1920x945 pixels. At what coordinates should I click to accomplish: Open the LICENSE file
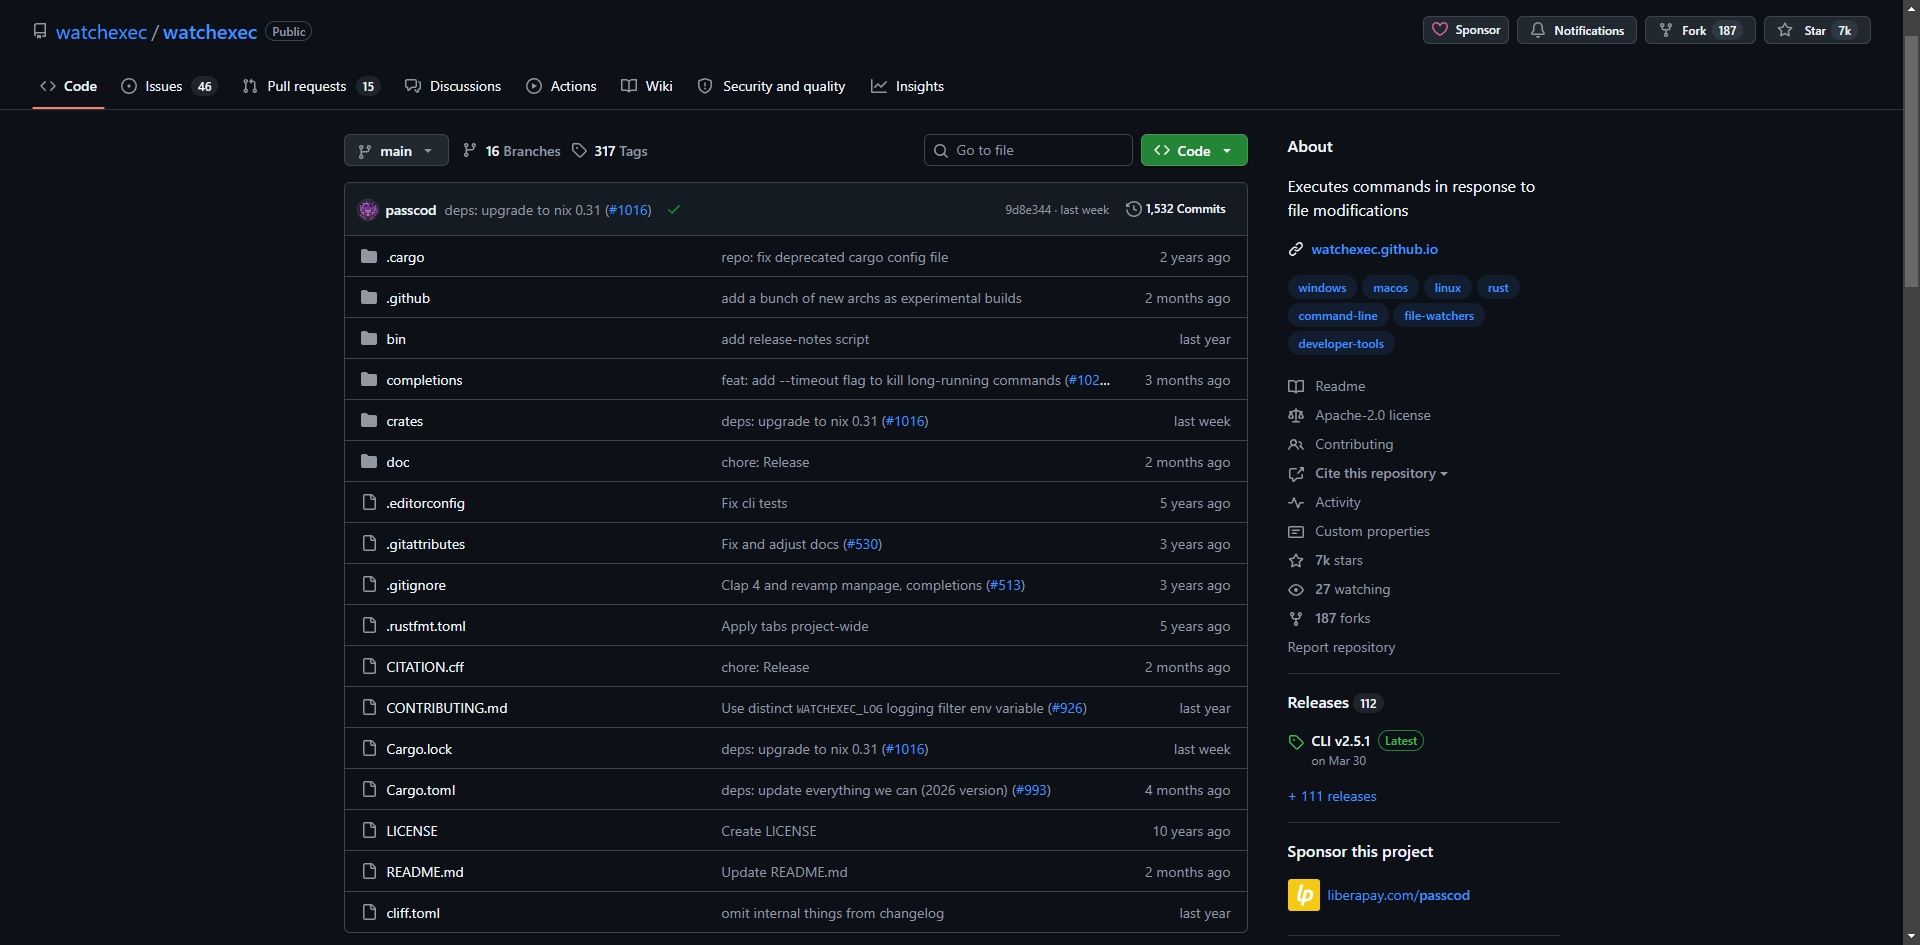tap(412, 831)
